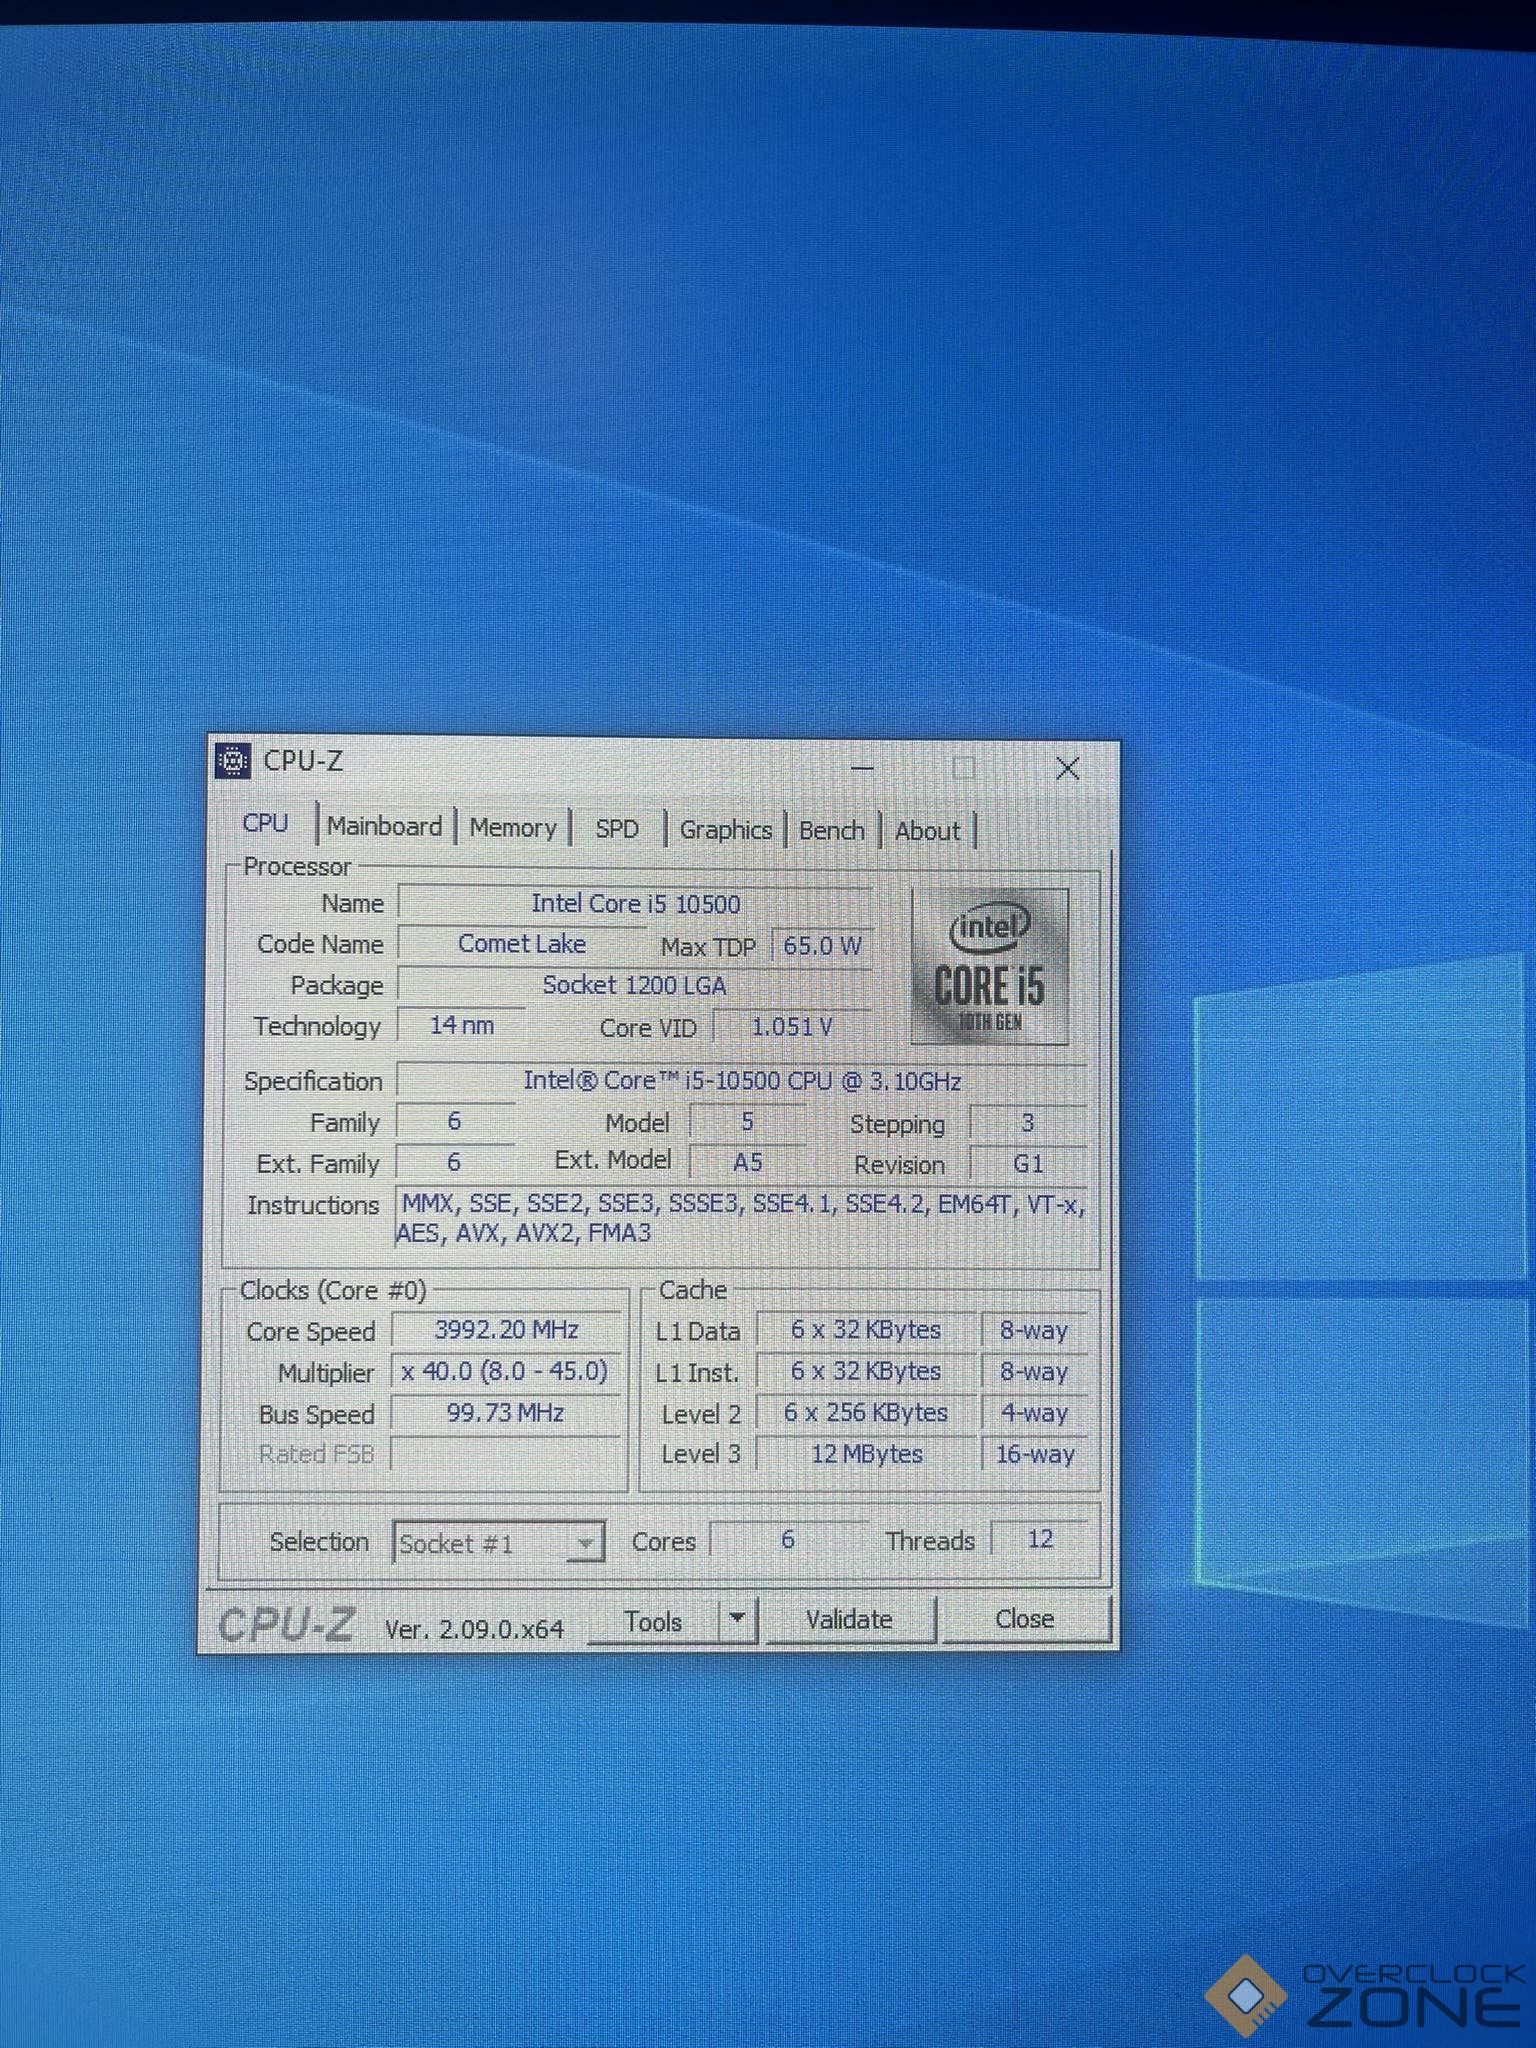Click the Cores value '6'
This screenshot has width=1536, height=2048.
(x=788, y=1540)
